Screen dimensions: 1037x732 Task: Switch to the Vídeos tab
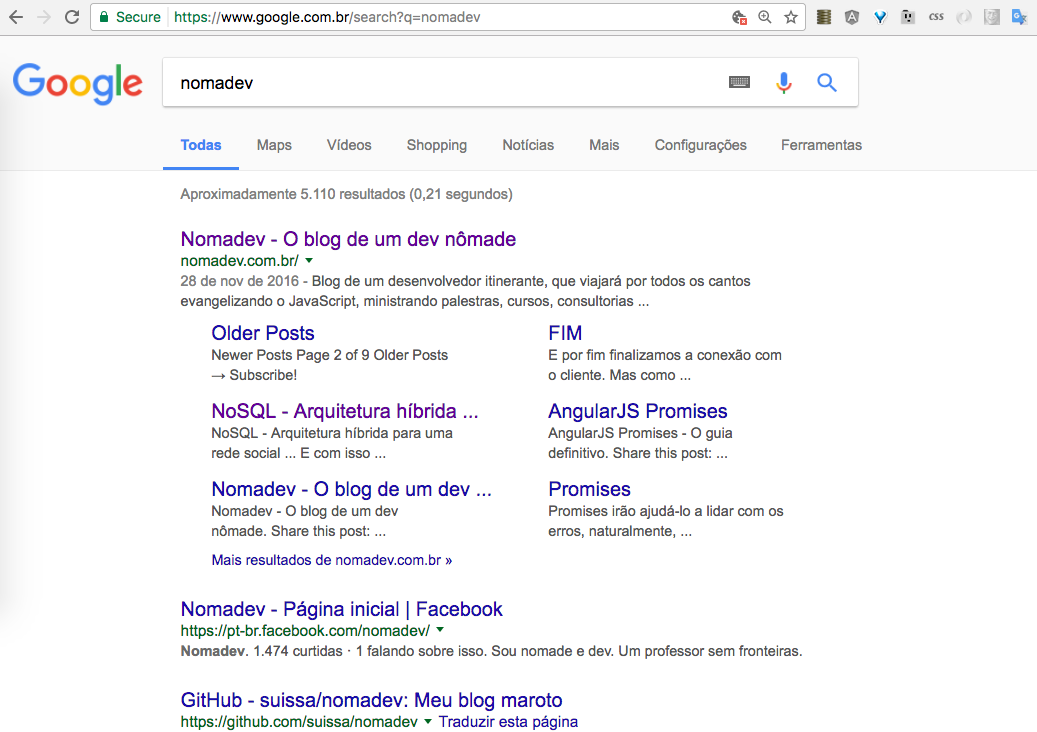tap(349, 145)
